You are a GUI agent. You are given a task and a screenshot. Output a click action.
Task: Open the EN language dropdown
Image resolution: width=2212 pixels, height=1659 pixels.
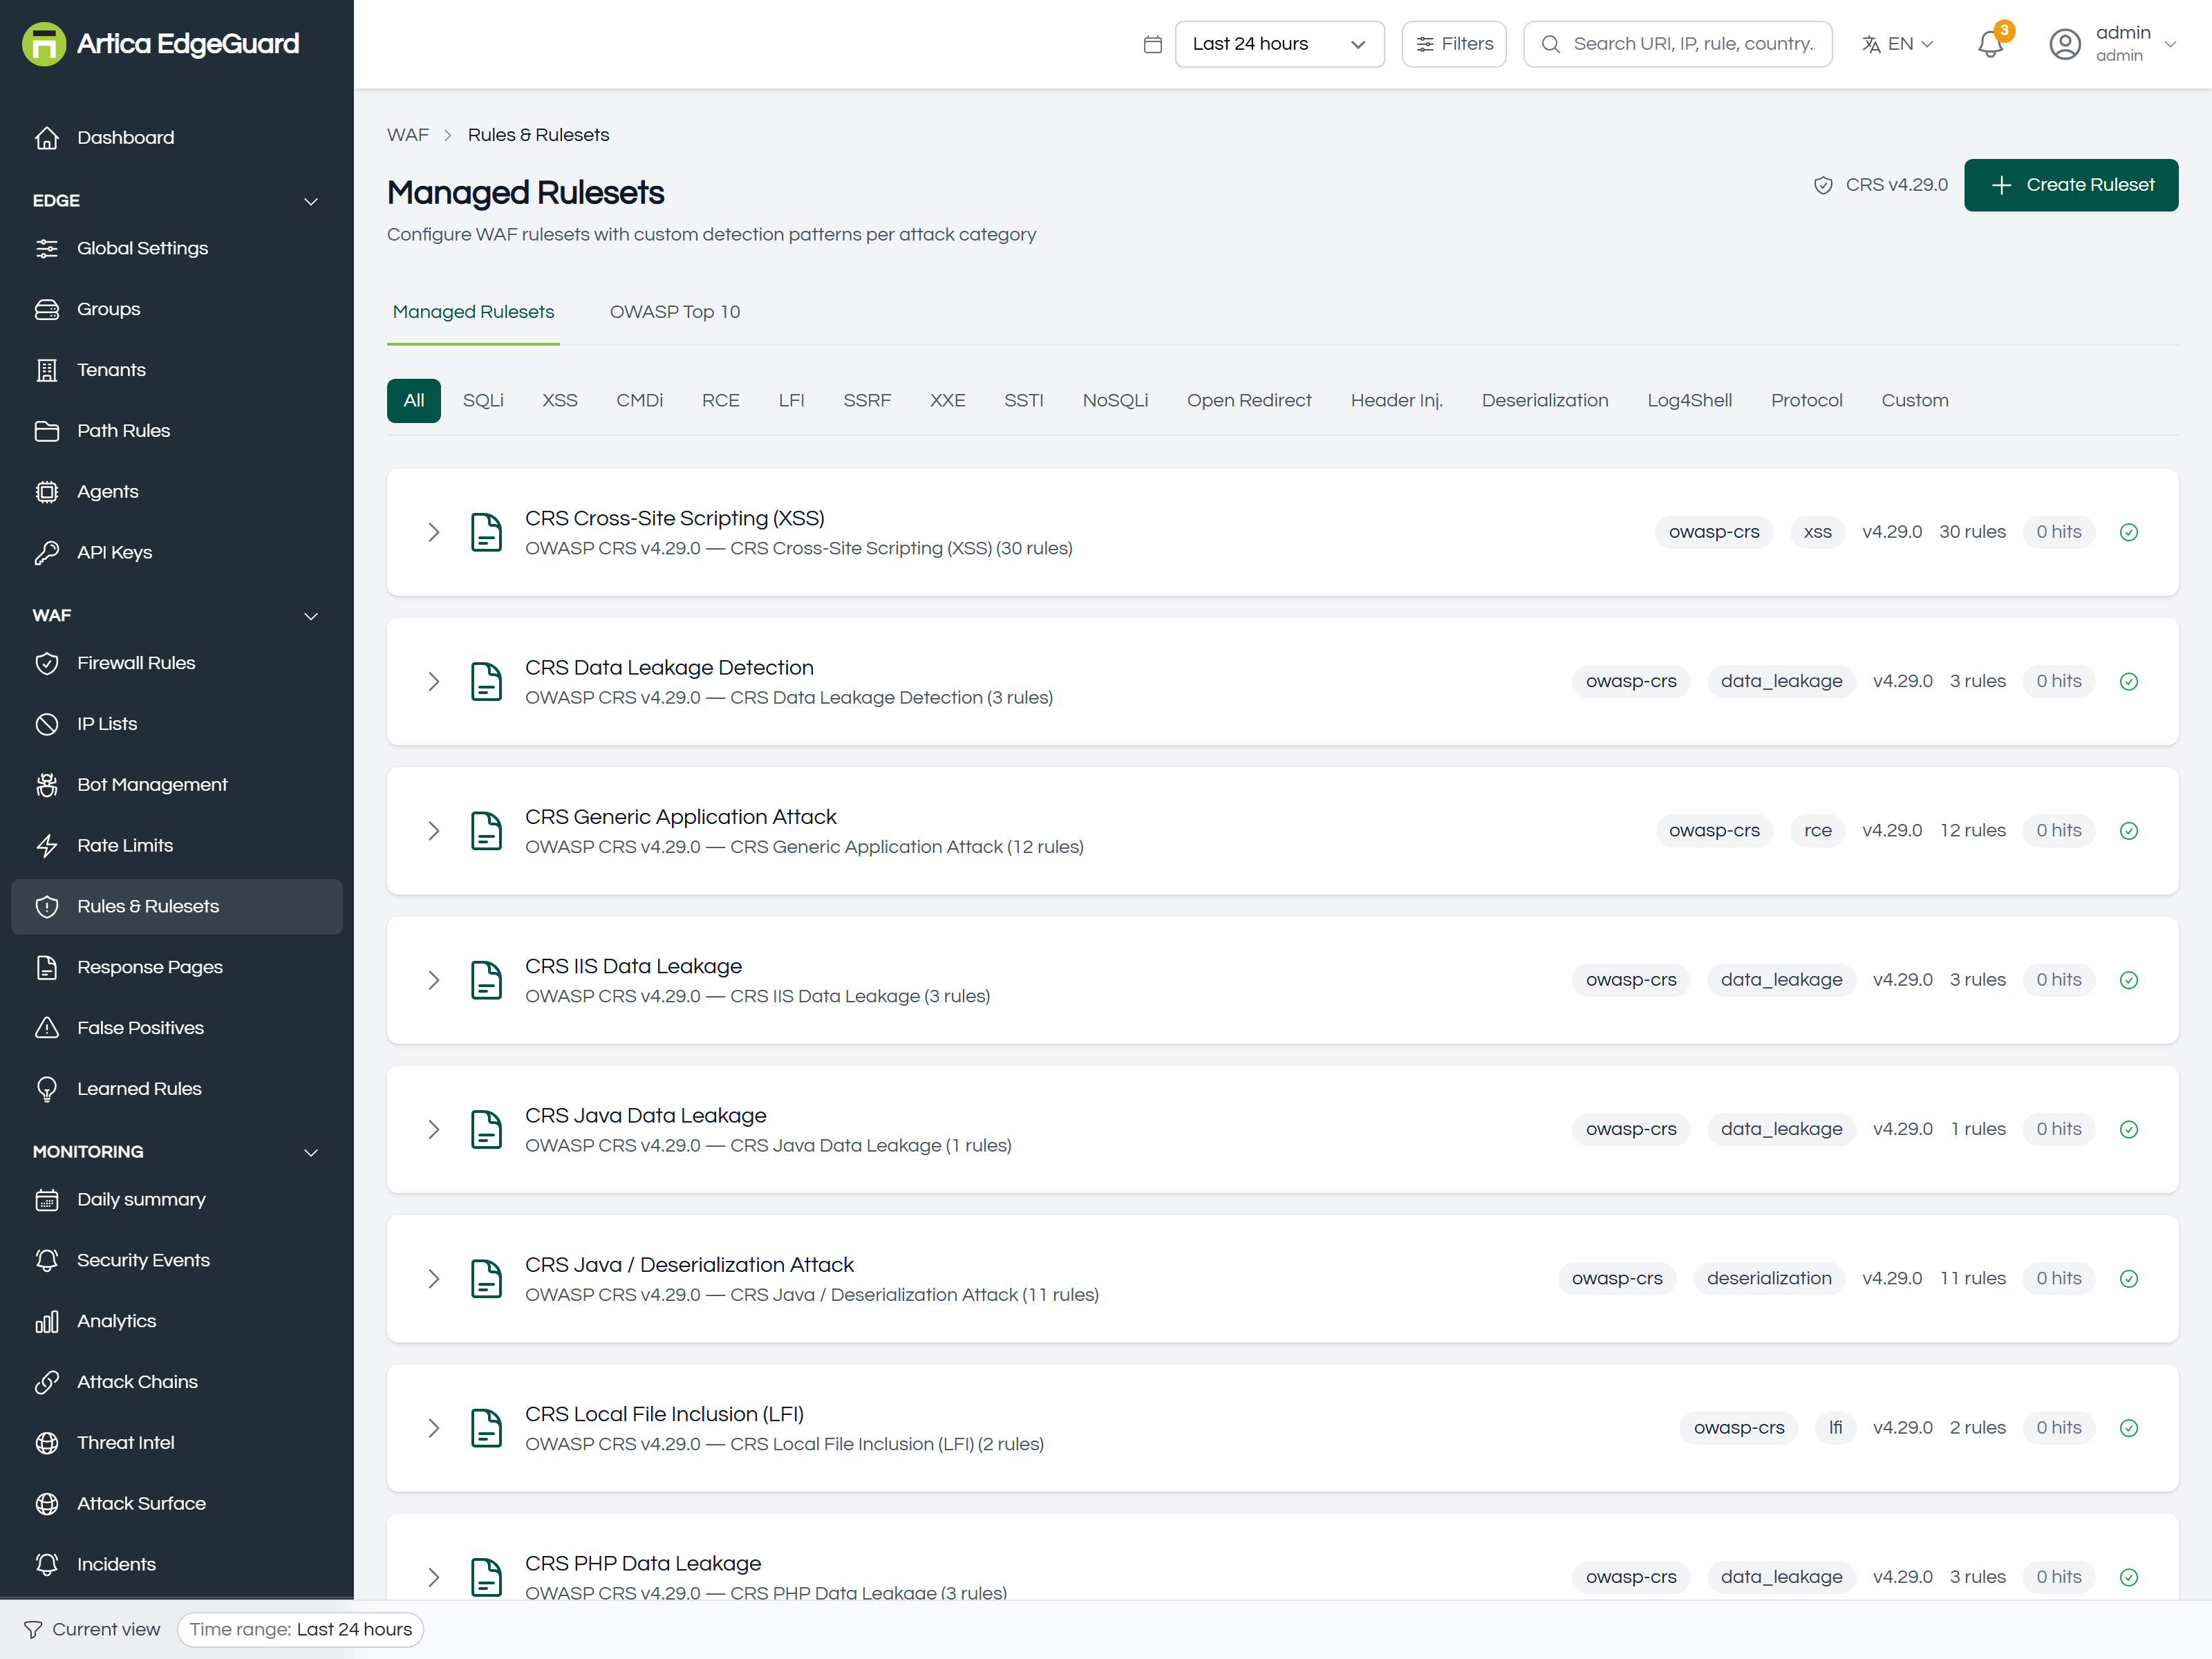(x=1898, y=44)
